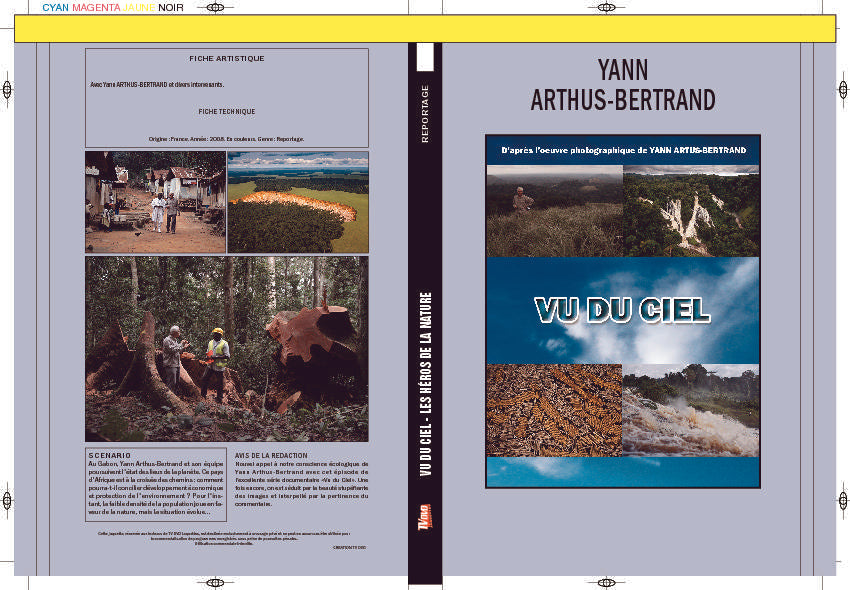Select the river rapids waterfall photo
The width and height of the screenshot is (850, 590).
[x=691, y=410]
